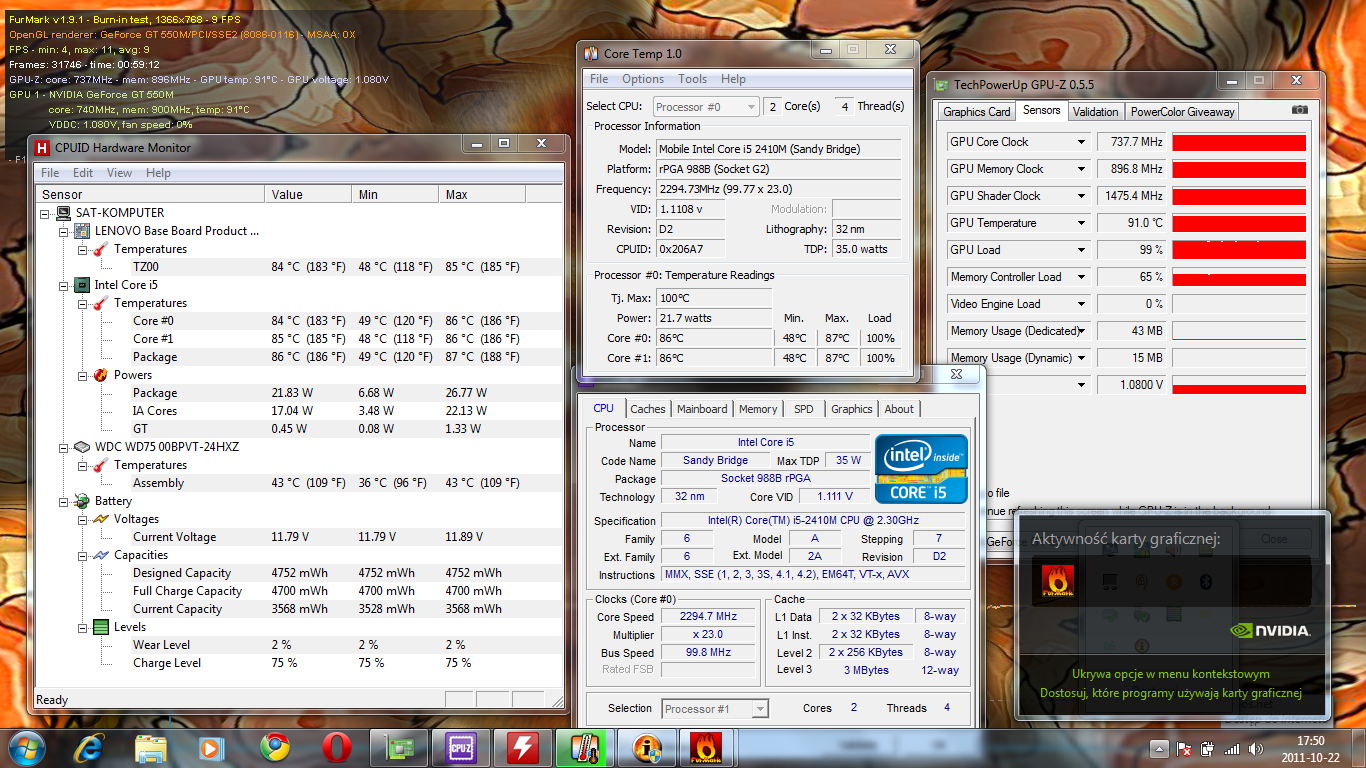Launch Windows Media Player from taskbar

pos(212,747)
